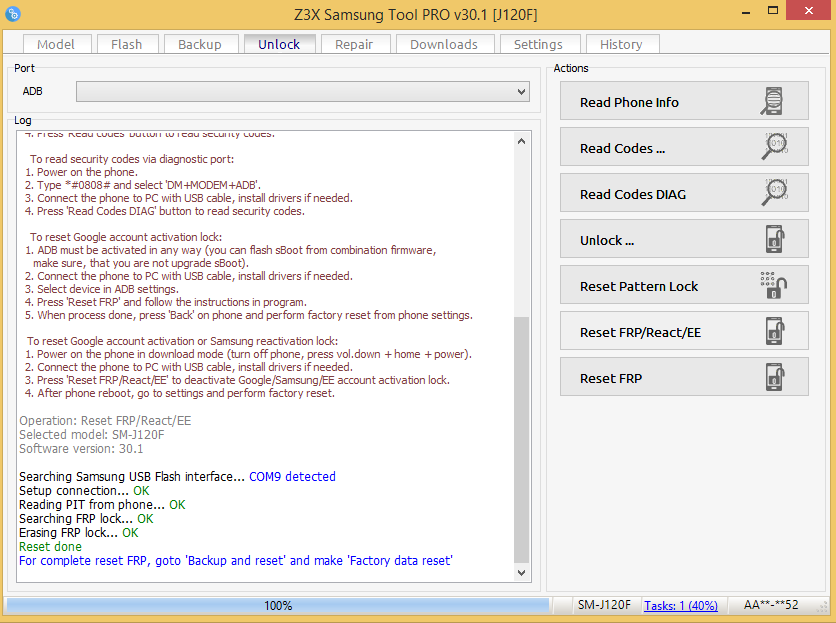This screenshot has width=836, height=623.
Task: Switch to the Flash tab
Action: (x=127, y=44)
